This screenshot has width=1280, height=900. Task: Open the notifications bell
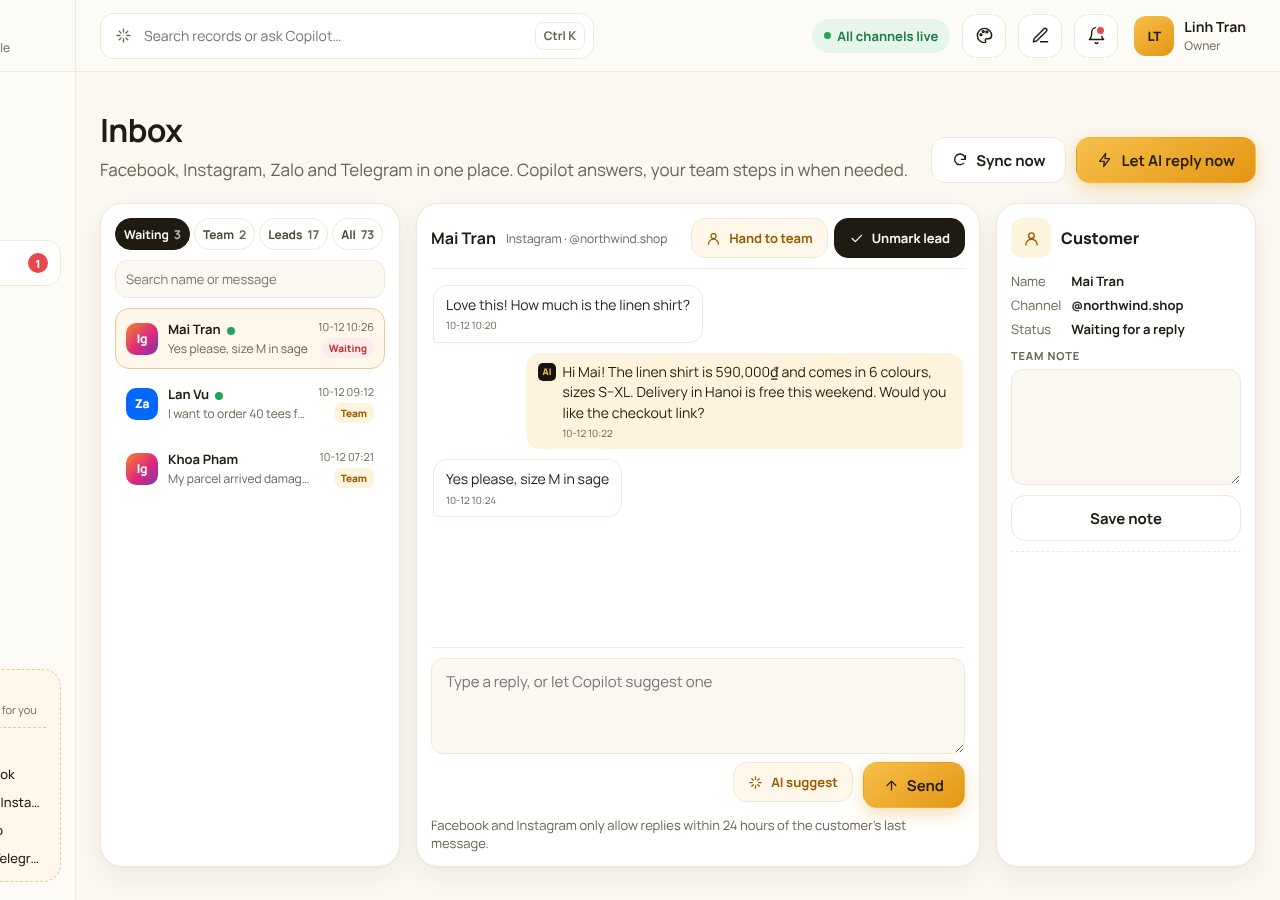1096,36
